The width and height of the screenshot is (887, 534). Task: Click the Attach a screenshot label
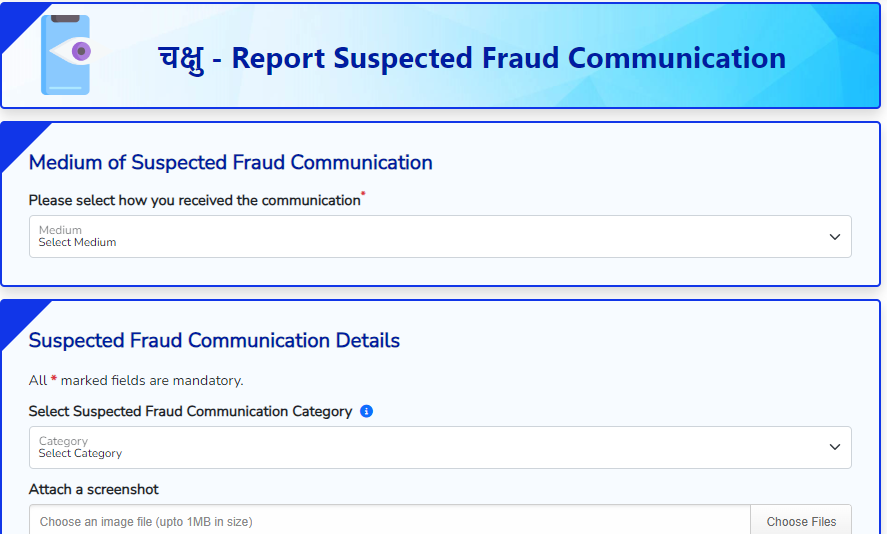tap(93, 489)
